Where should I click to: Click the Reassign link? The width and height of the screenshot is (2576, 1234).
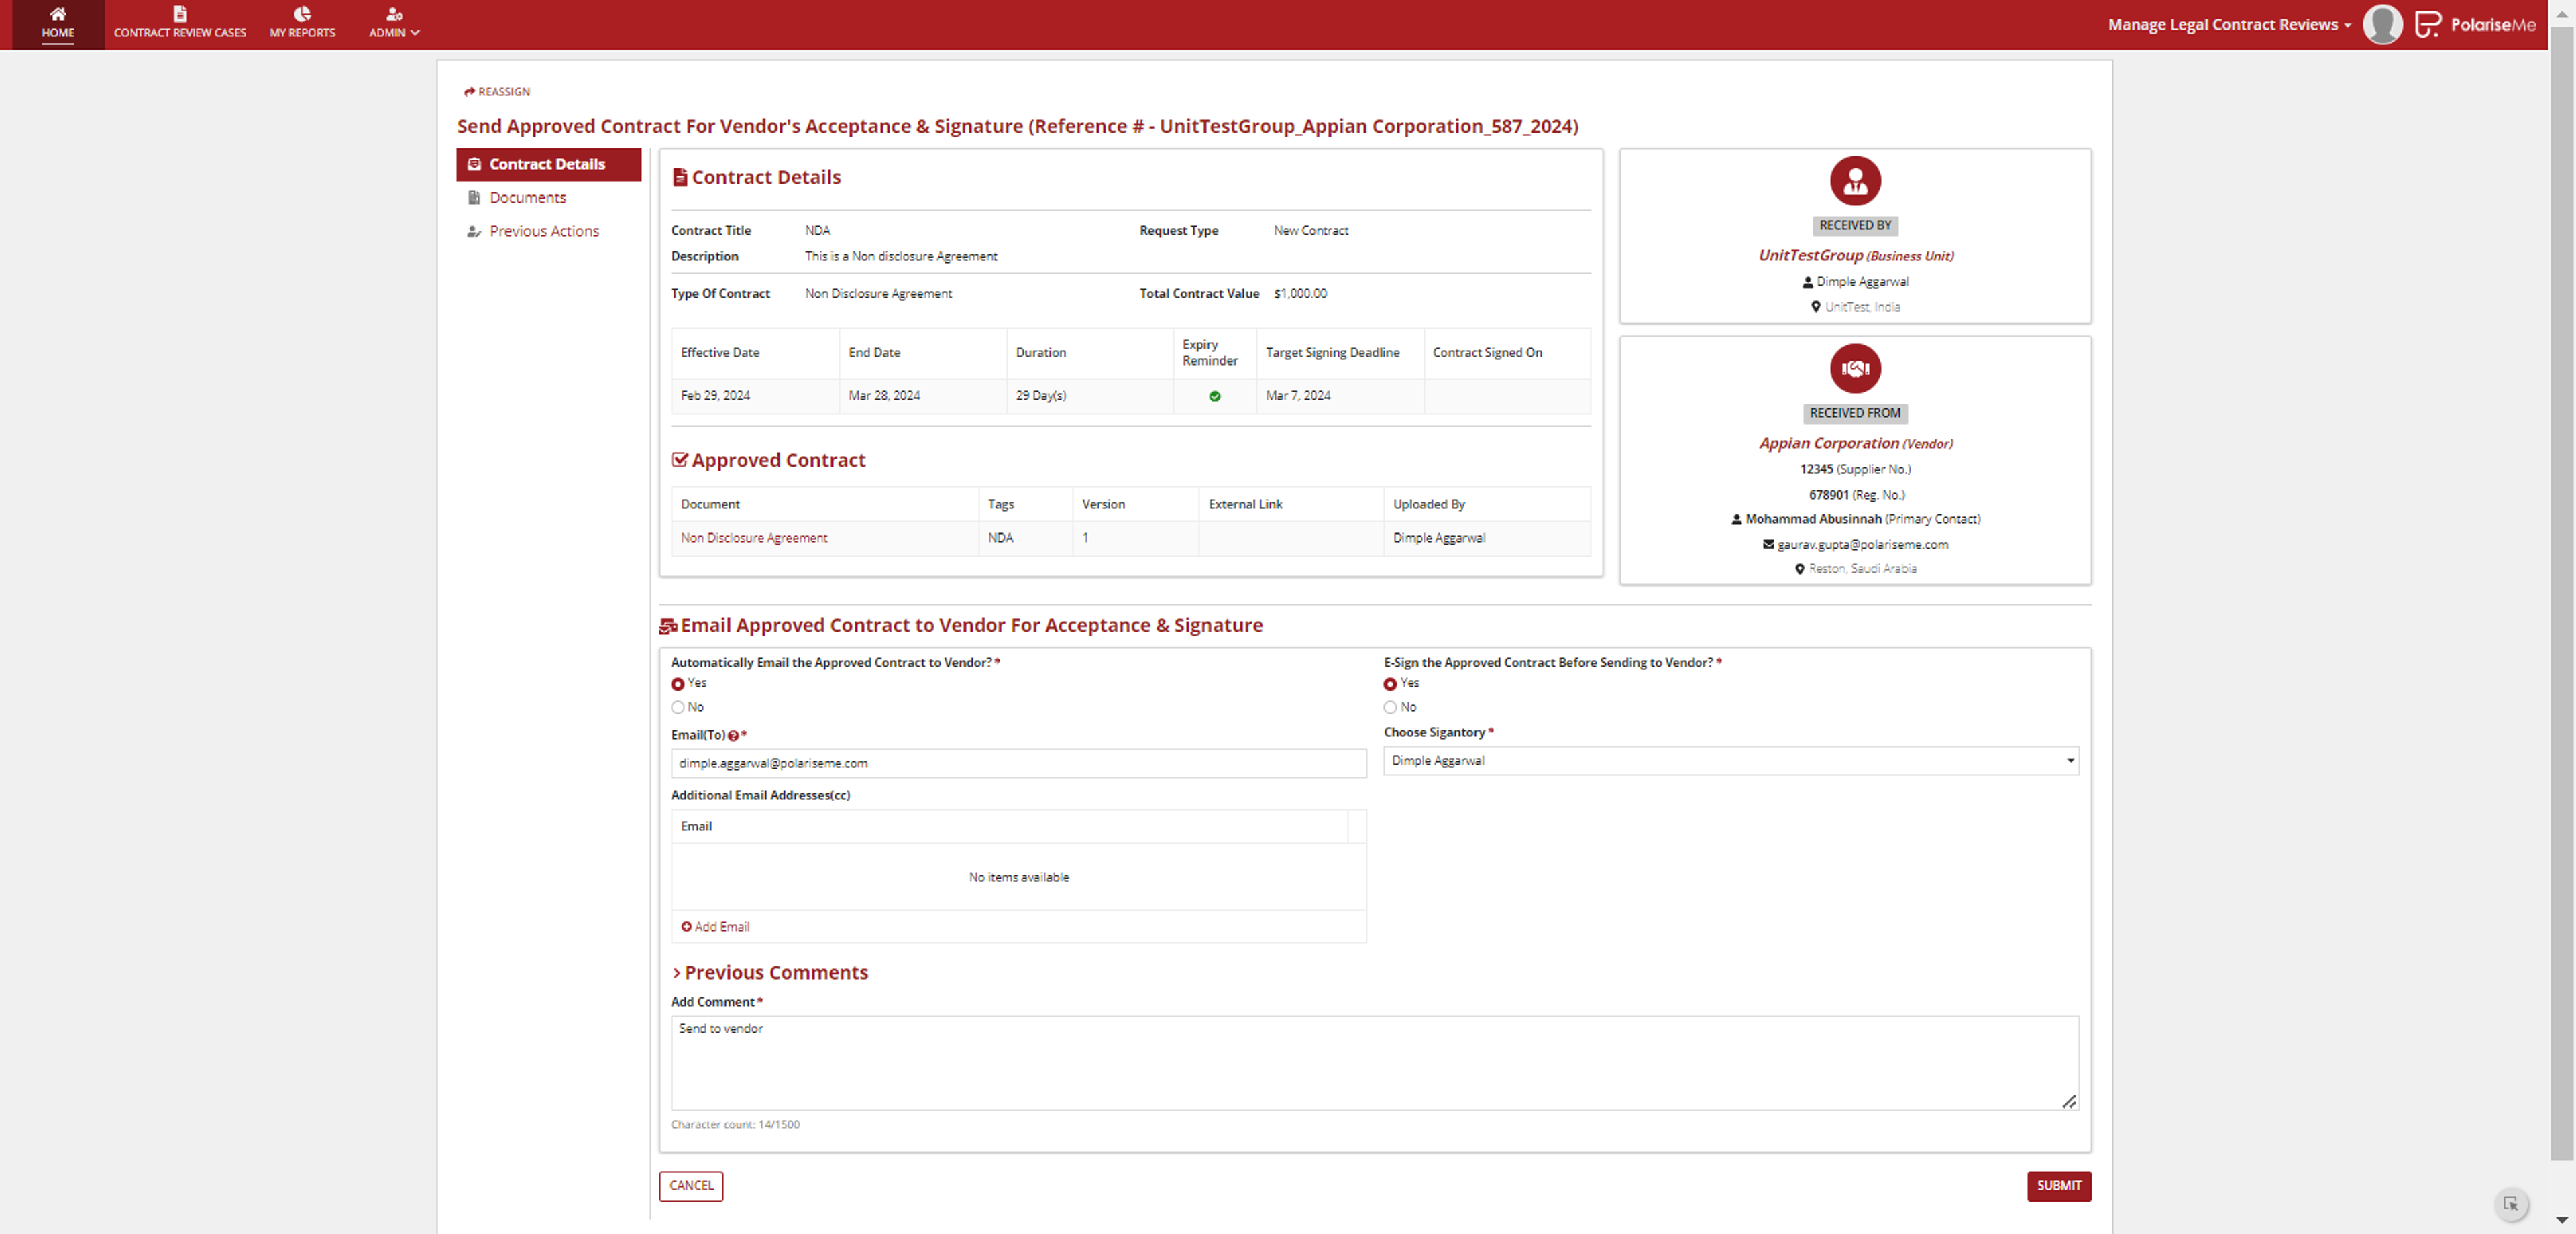click(497, 91)
